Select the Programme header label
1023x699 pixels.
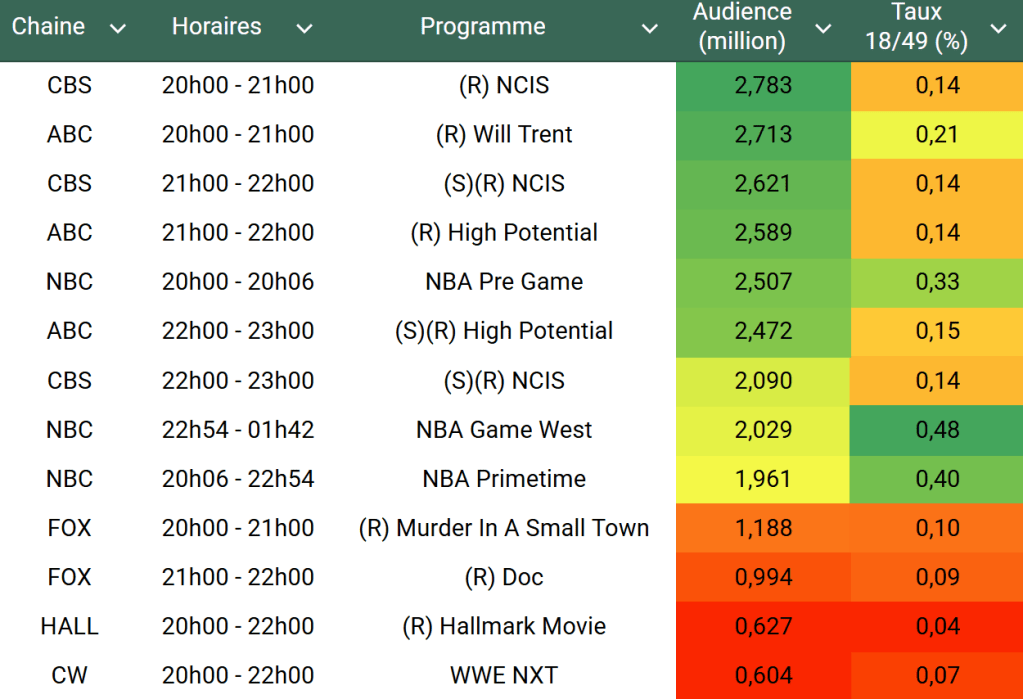(483, 27)
